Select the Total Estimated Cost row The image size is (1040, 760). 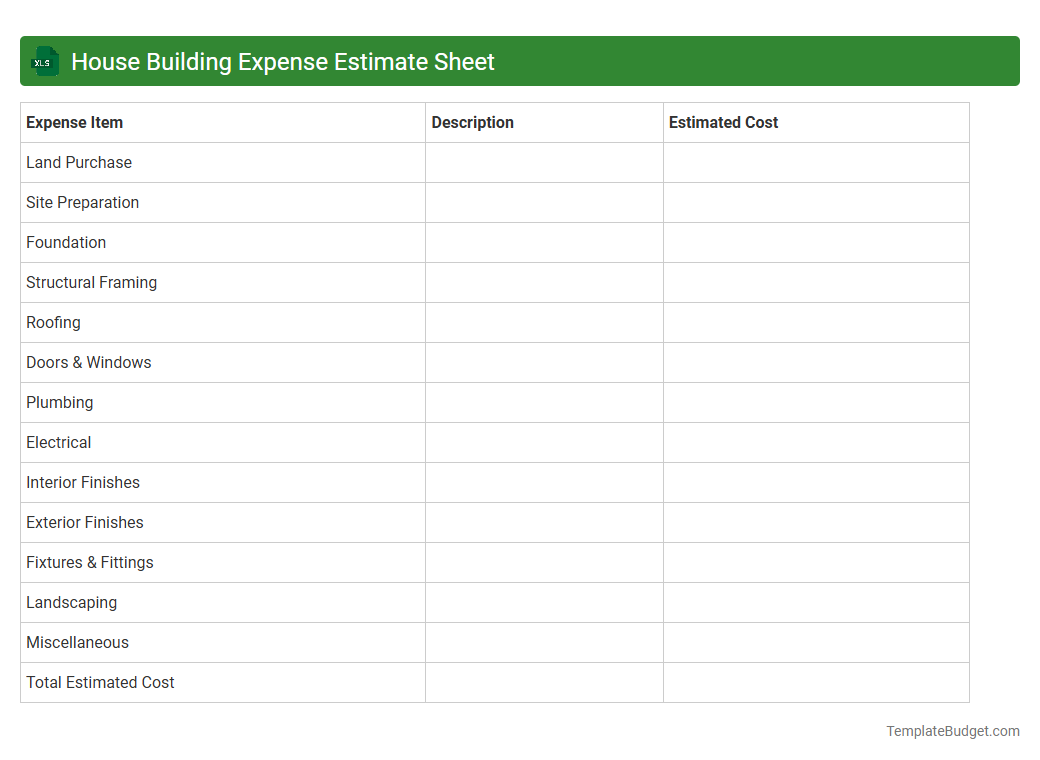[x=100, y=682]
